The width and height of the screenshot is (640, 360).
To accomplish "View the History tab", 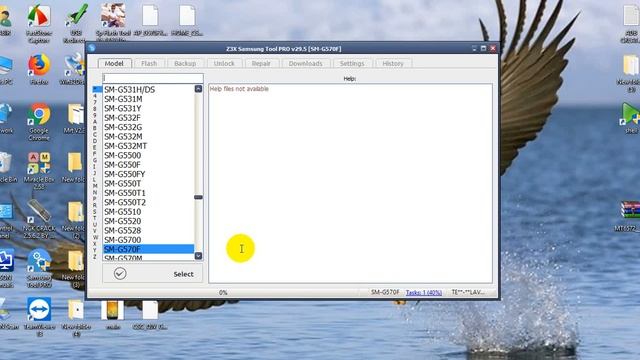I will (393, 63).
